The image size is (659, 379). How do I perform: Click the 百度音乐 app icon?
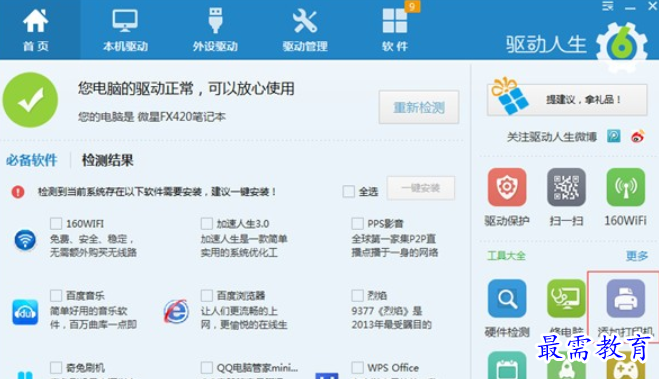(x=25, y=312)
